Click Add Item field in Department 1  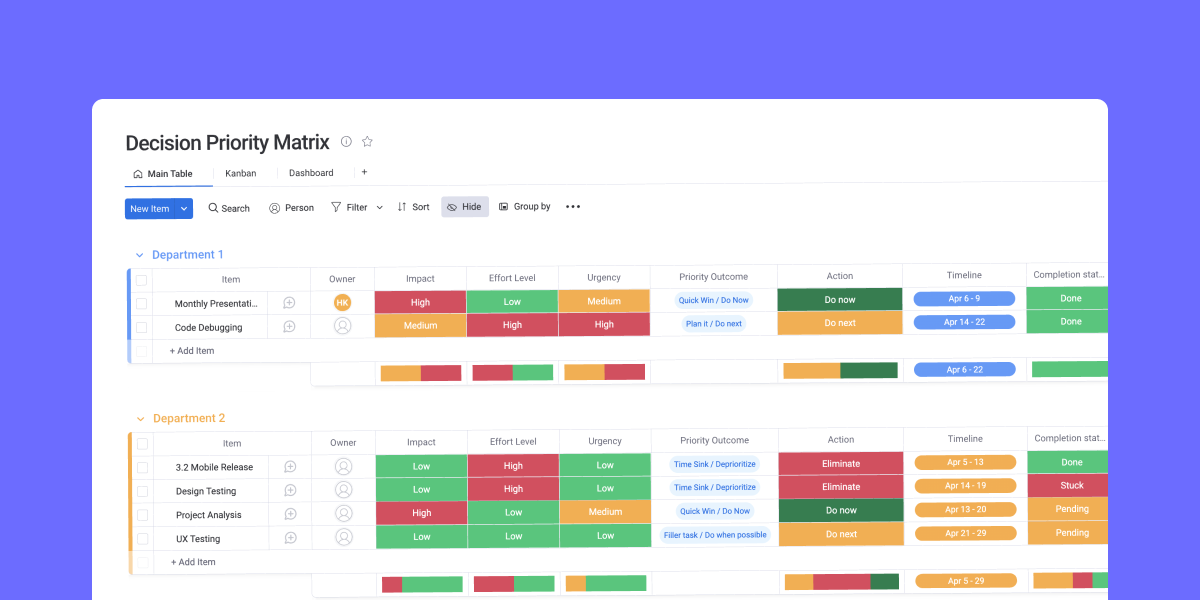(192, 351)
